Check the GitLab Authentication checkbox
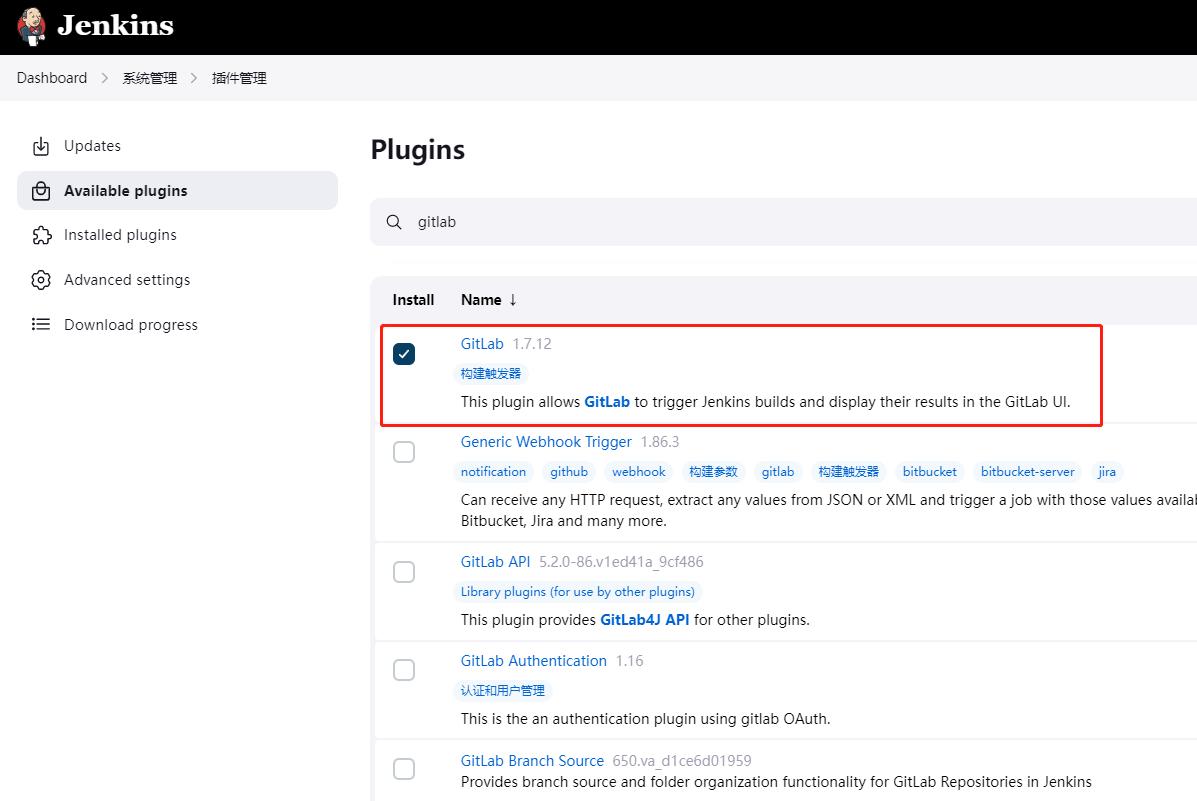This screenshot has height=801, width=1197. 404,669
